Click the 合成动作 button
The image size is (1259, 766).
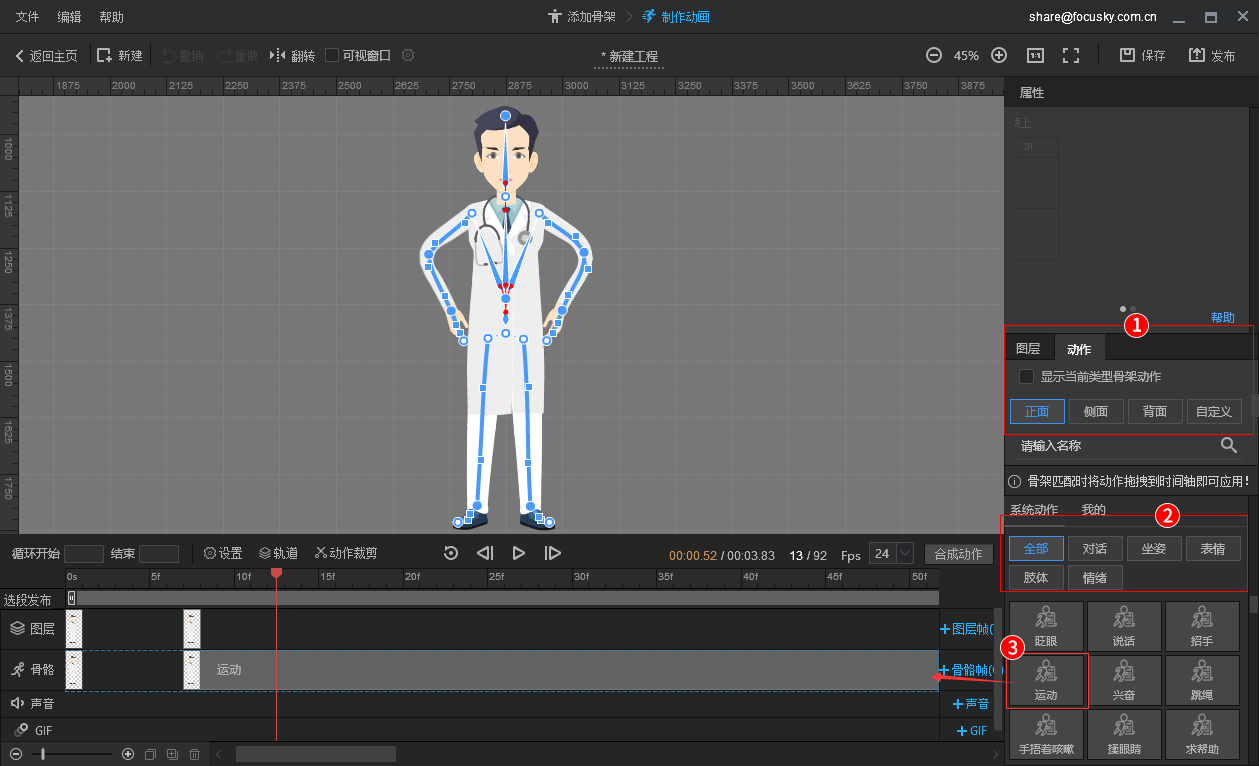click(957, 554)
